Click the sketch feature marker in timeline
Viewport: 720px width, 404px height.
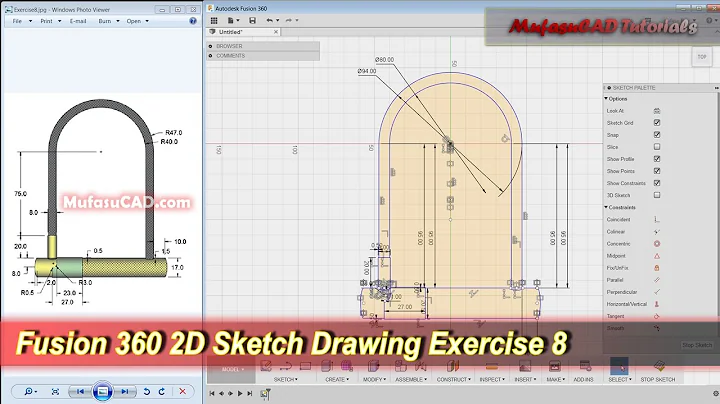tap(265, 393)
